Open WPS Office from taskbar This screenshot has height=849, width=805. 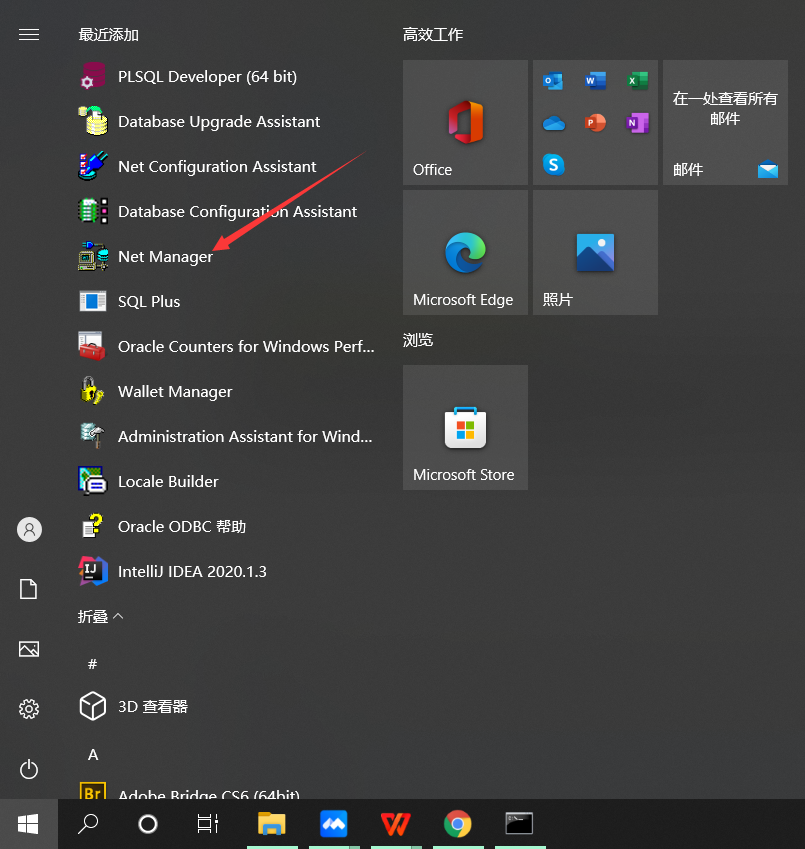pos(396,824)
